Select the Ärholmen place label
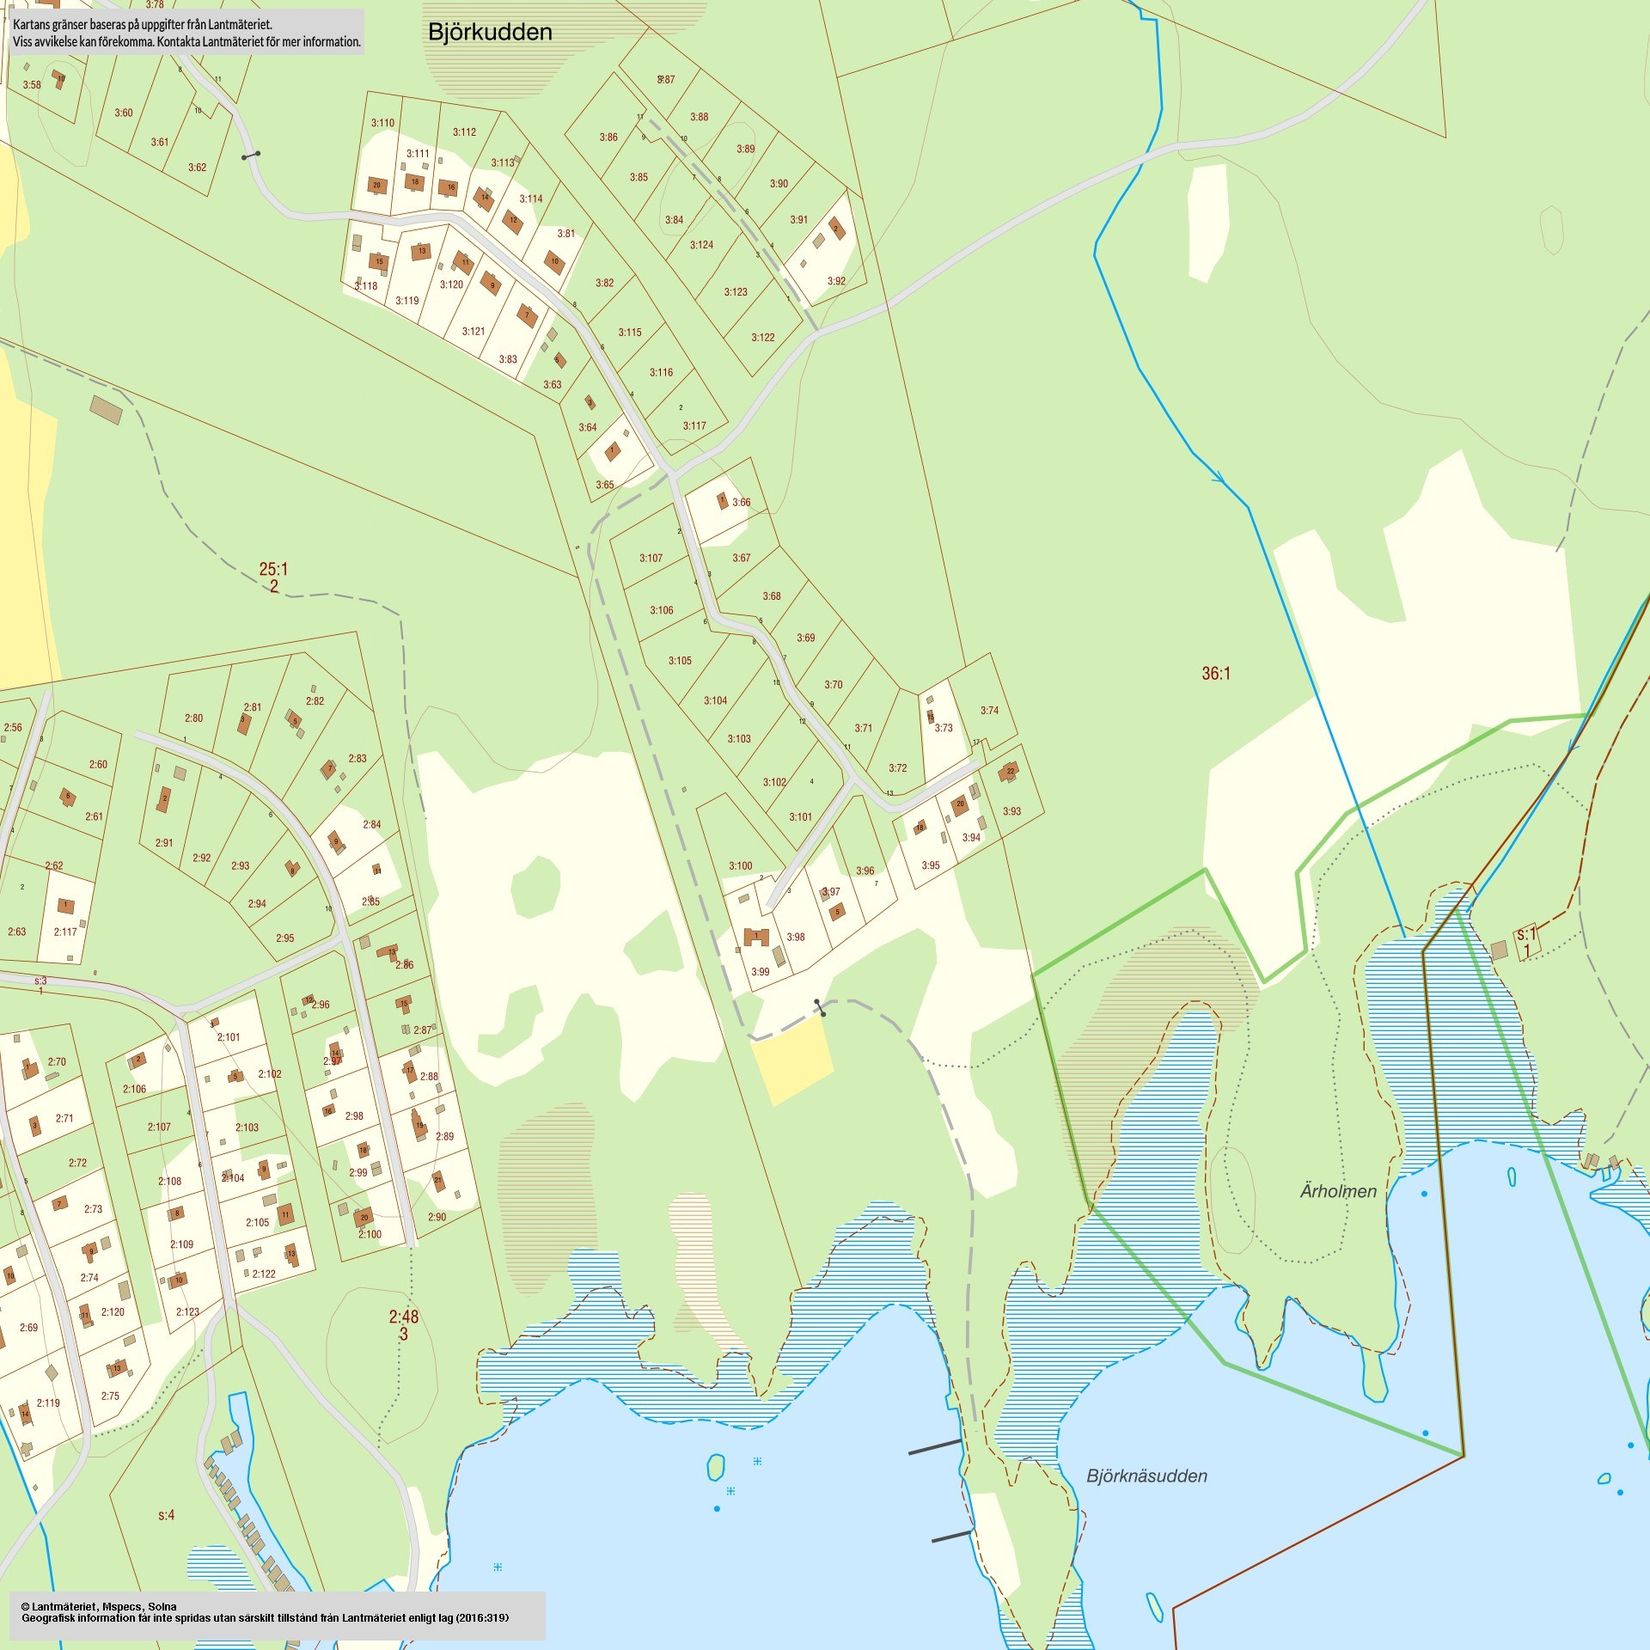The height and width of the screenshot is (1650, 1650). [1338, 1191]
